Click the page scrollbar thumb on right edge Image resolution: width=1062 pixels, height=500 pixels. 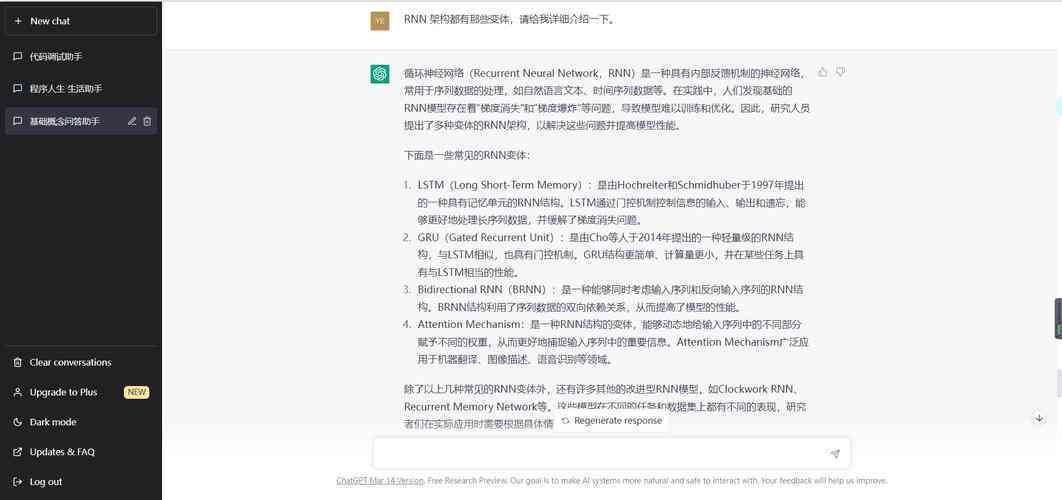coord(1059,383)
